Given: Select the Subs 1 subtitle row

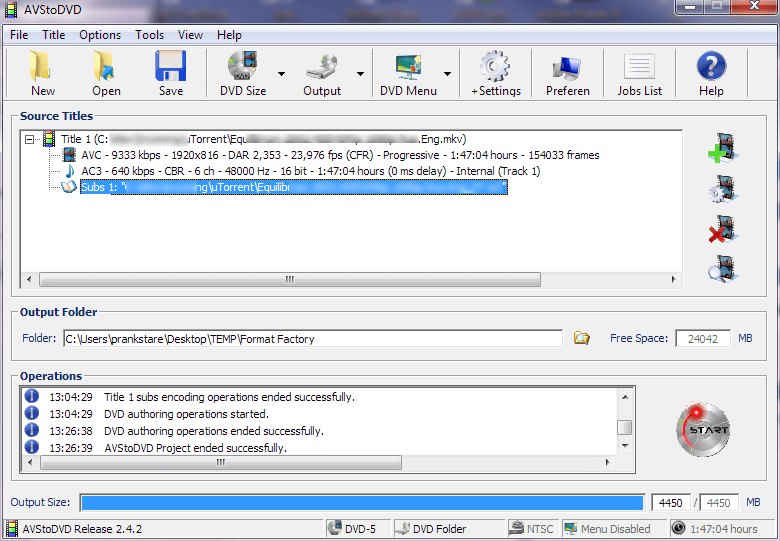Looking at the screenshot, I should pyautogui.click(x=293, y=187).
